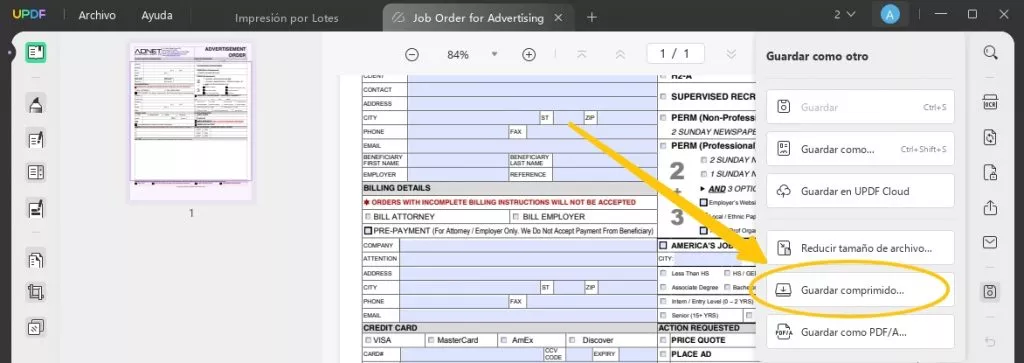Click the 84% zoom value
The width and height of the screenshot is (1024, 363).
click(x=458, y=55)
